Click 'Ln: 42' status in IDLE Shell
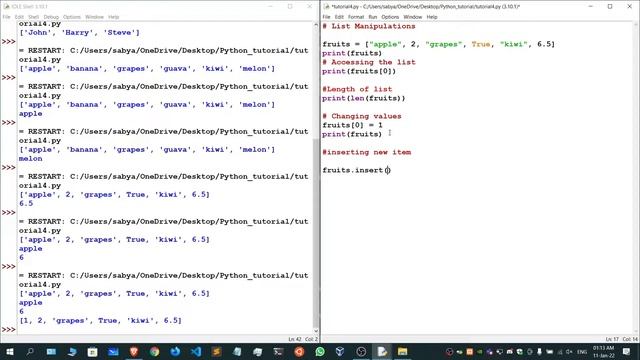This screenshot has width=640, height=360. [295, 339]
